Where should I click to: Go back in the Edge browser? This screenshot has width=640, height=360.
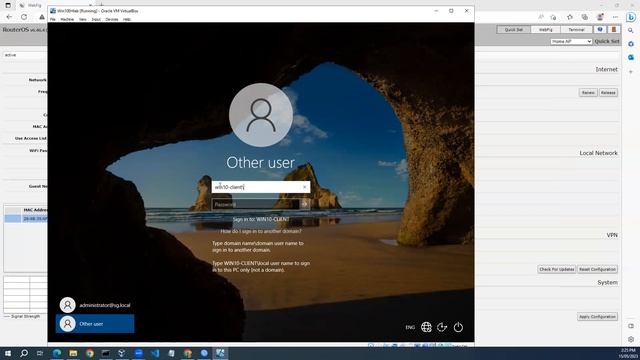[9, 17]
